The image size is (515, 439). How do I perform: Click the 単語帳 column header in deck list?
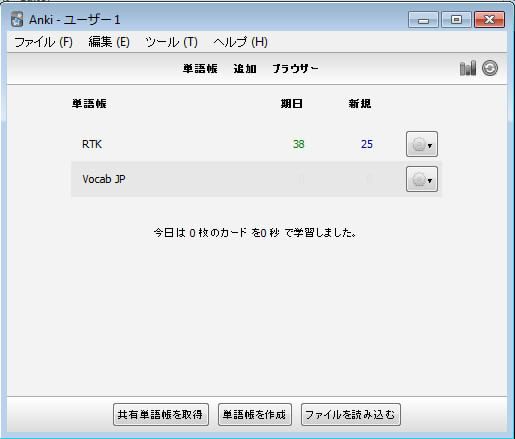tap(89, 104)
